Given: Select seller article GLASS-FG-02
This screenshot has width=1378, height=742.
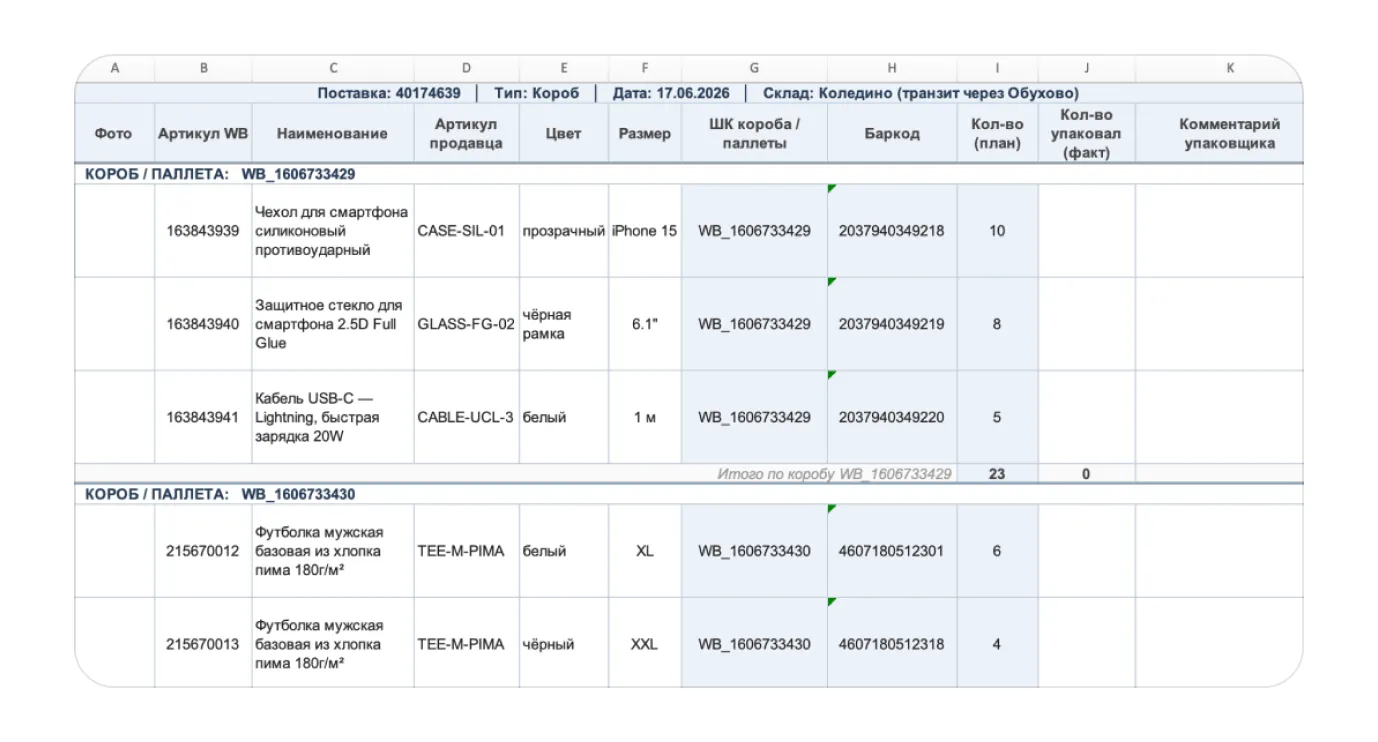Looking at the screenshot, I should pos(467,324).
